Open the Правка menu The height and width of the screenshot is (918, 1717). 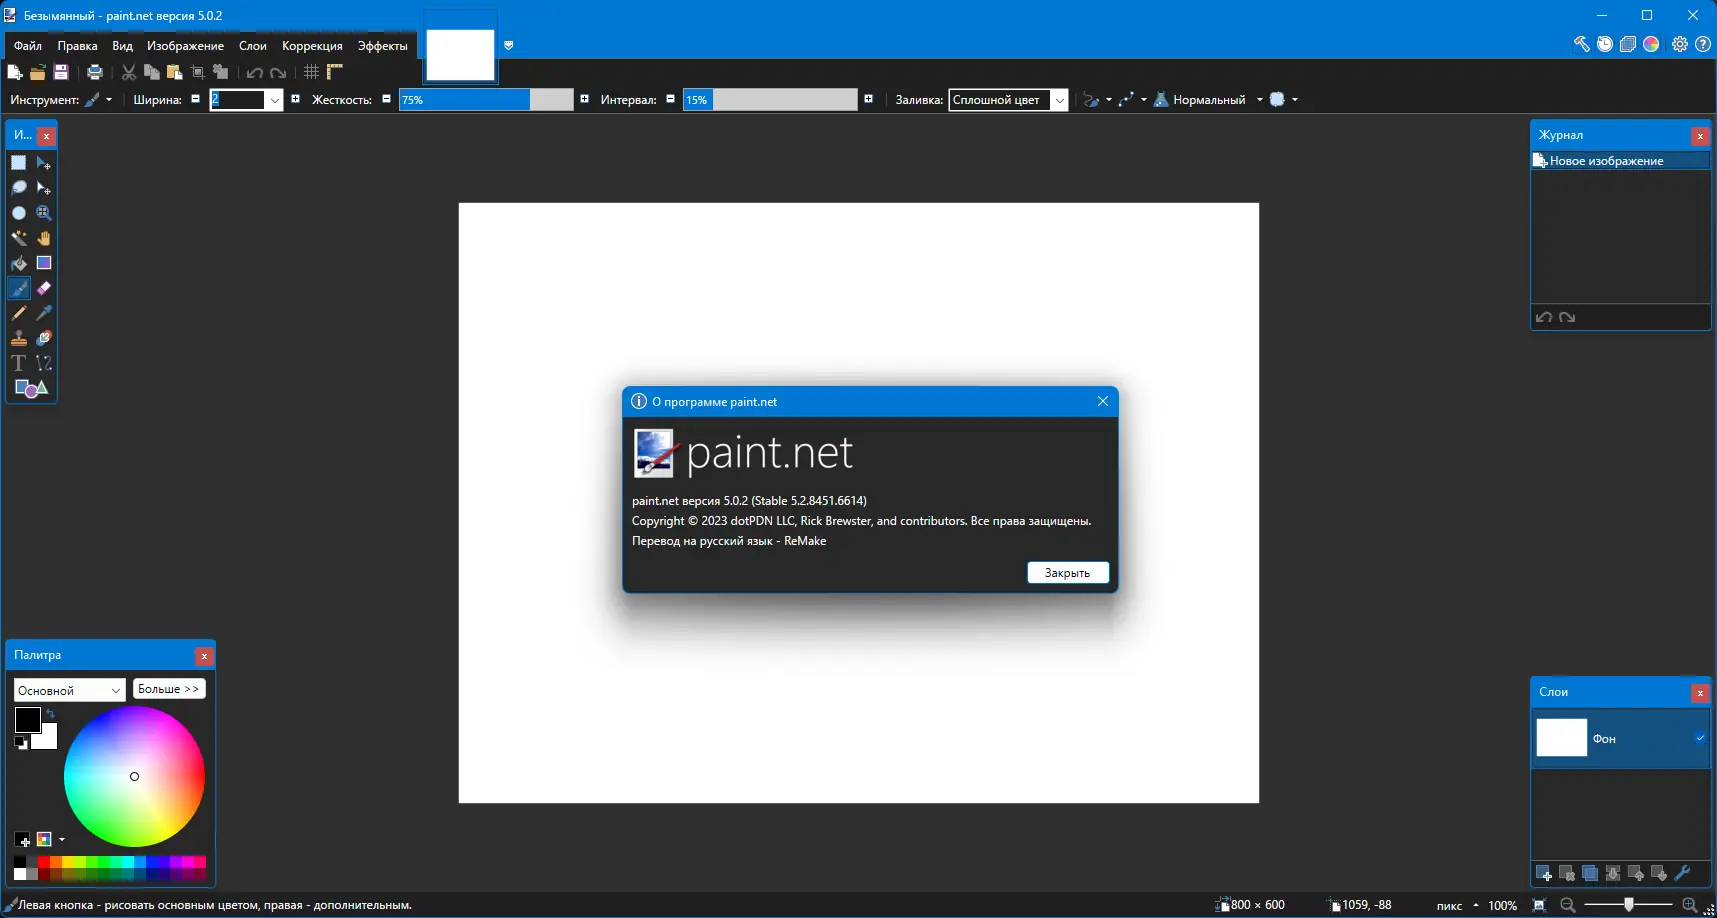tap(77, 46)
